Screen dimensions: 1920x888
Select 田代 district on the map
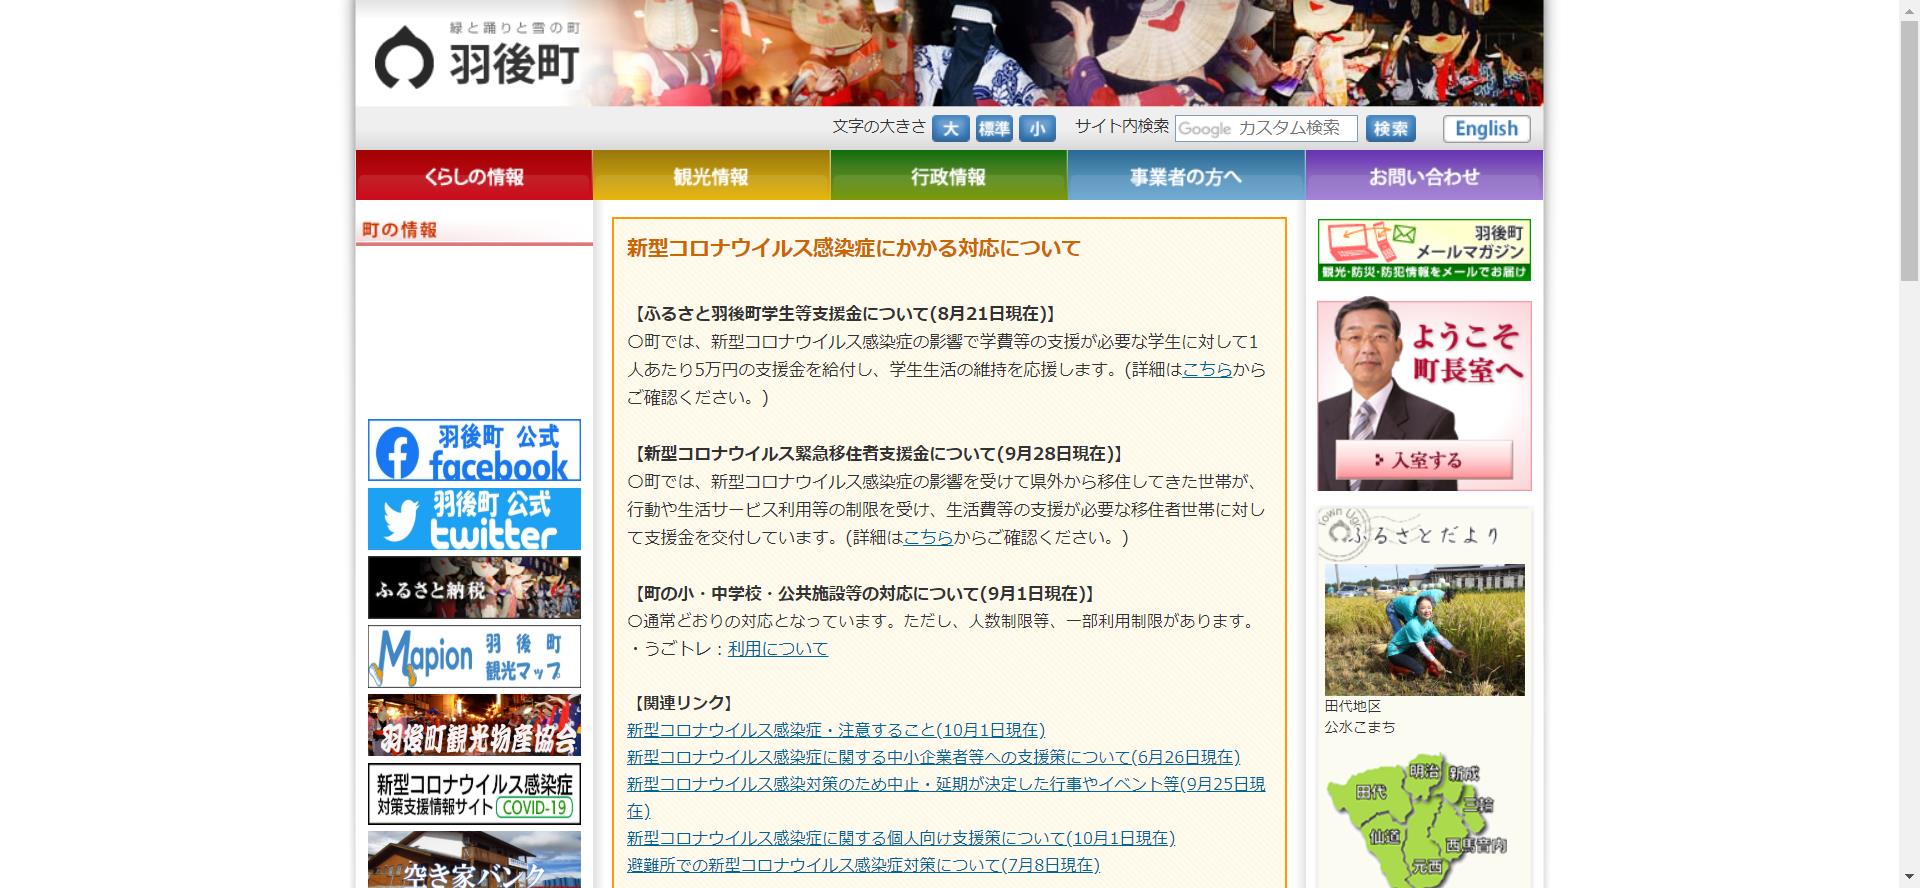1370,792
